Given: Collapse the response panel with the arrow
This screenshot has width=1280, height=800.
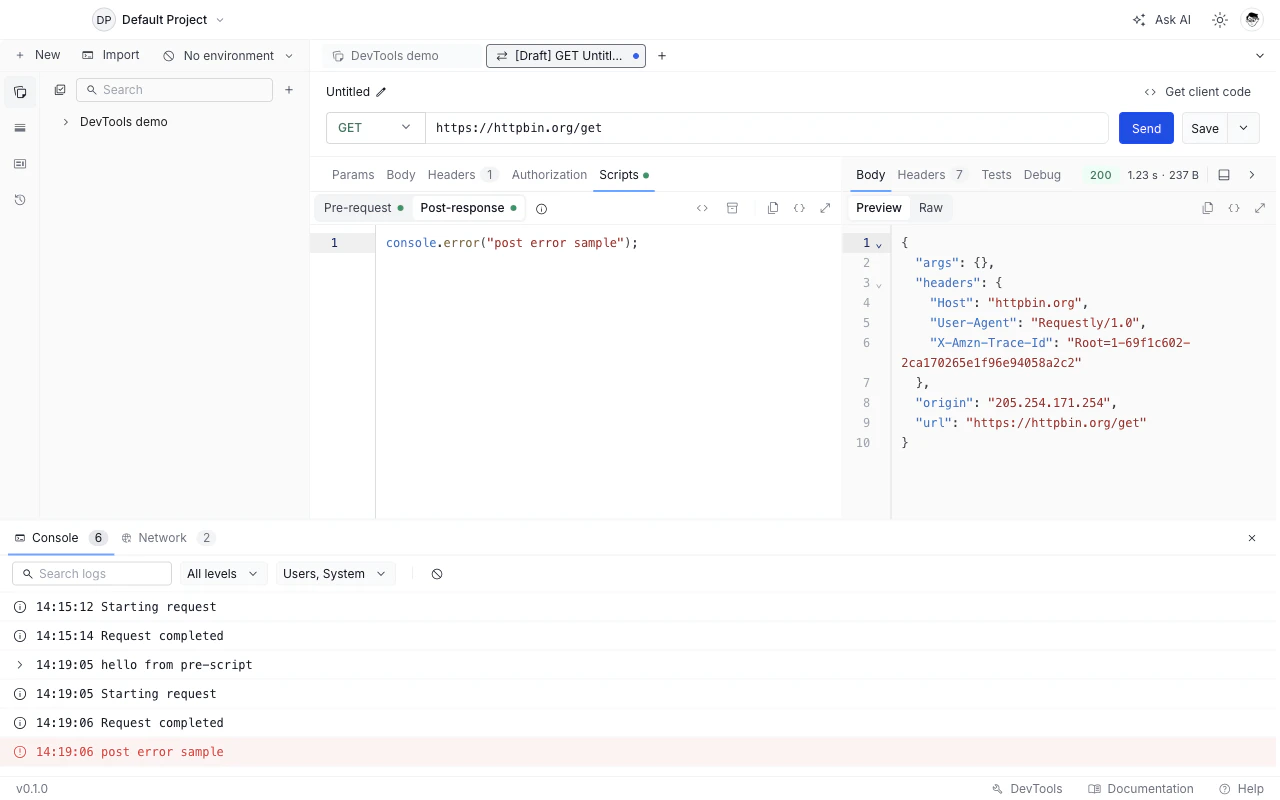Looking at the screenshot, I should coord(1252,175).
